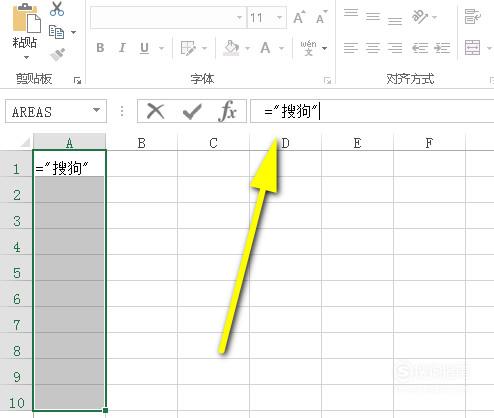Select Top Align icon
This screenshot has width=494, height=418.
(351, 13)
